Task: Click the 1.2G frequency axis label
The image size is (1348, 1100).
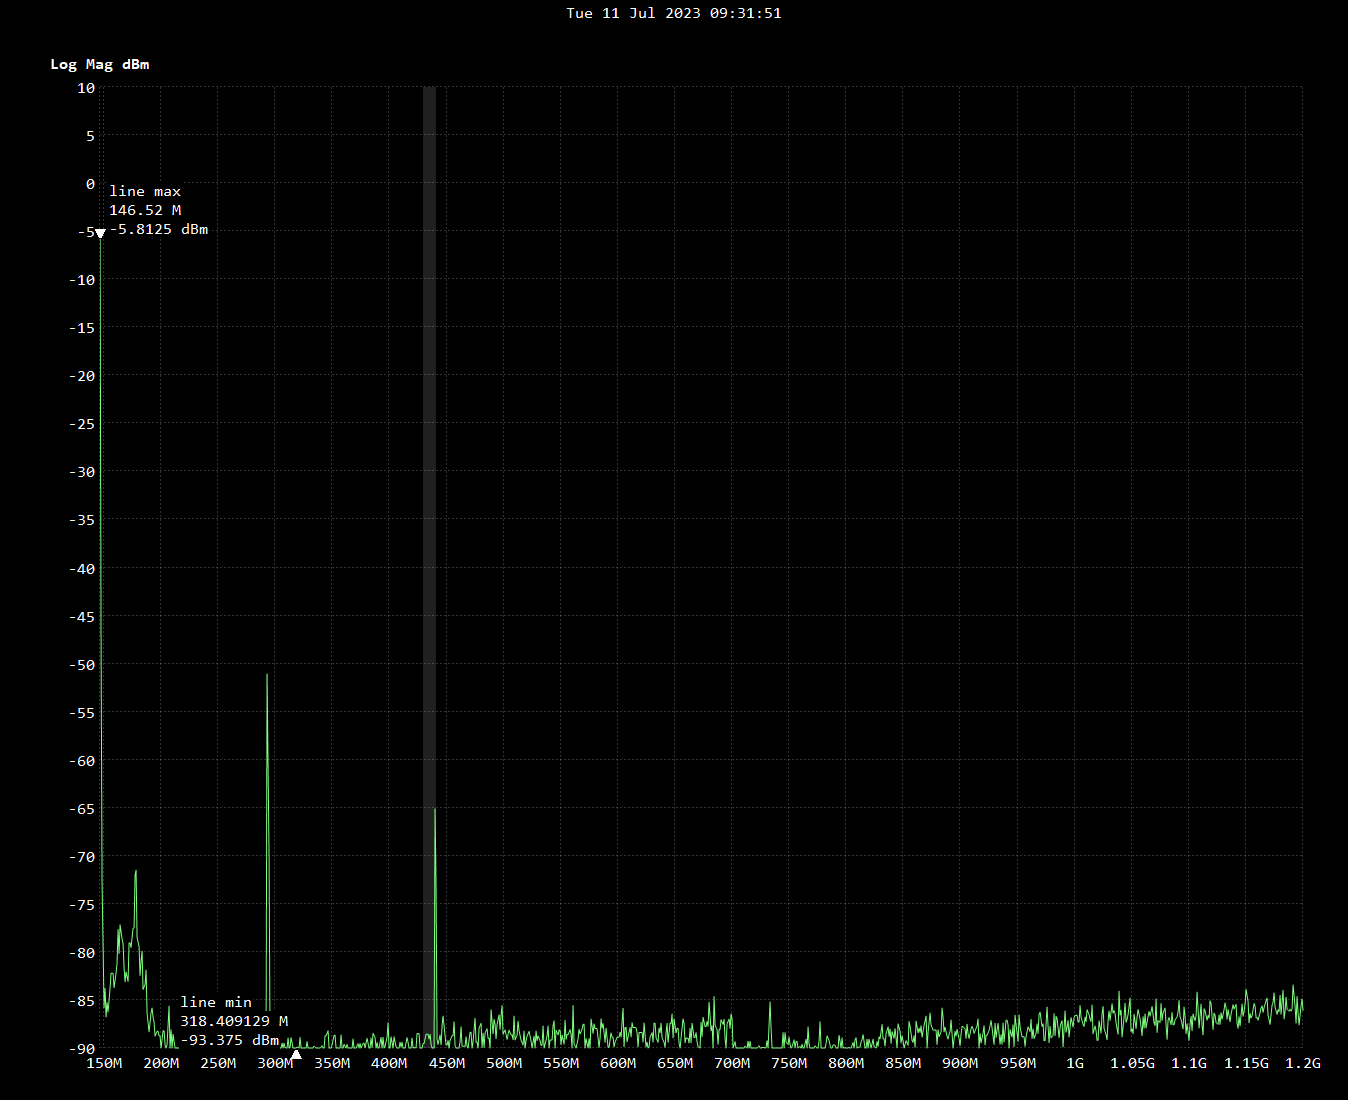Action: pos(1301,1063)
